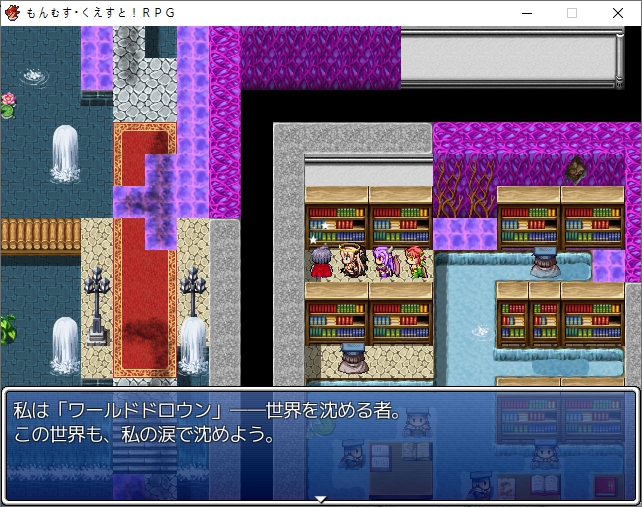642x507 pixels.
Task: Click the red-caped gray-haired hero sprite
Action: (321, 262)
